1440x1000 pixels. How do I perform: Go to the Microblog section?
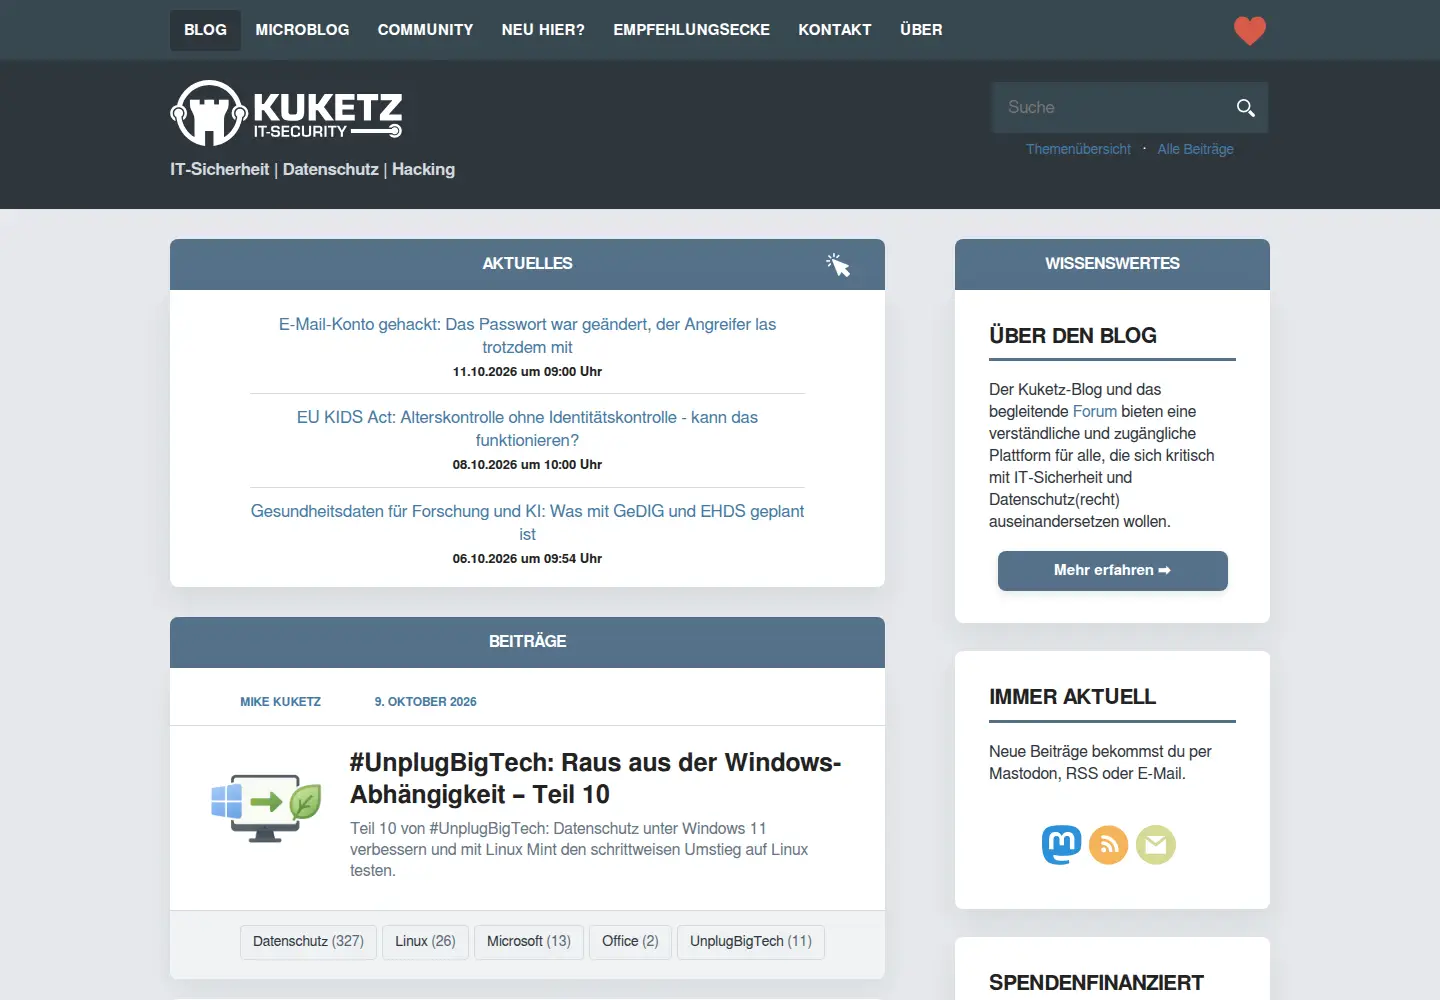click(x=302, y=30)
